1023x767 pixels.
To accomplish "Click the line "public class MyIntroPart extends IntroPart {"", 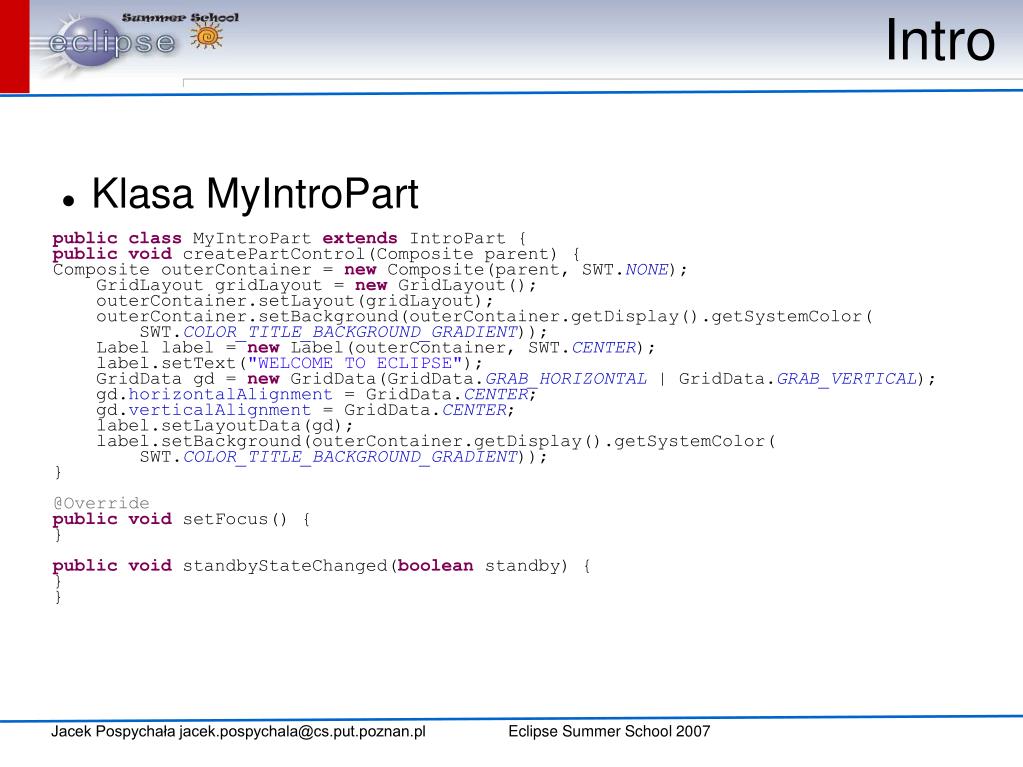I will [x=289, y=239].
